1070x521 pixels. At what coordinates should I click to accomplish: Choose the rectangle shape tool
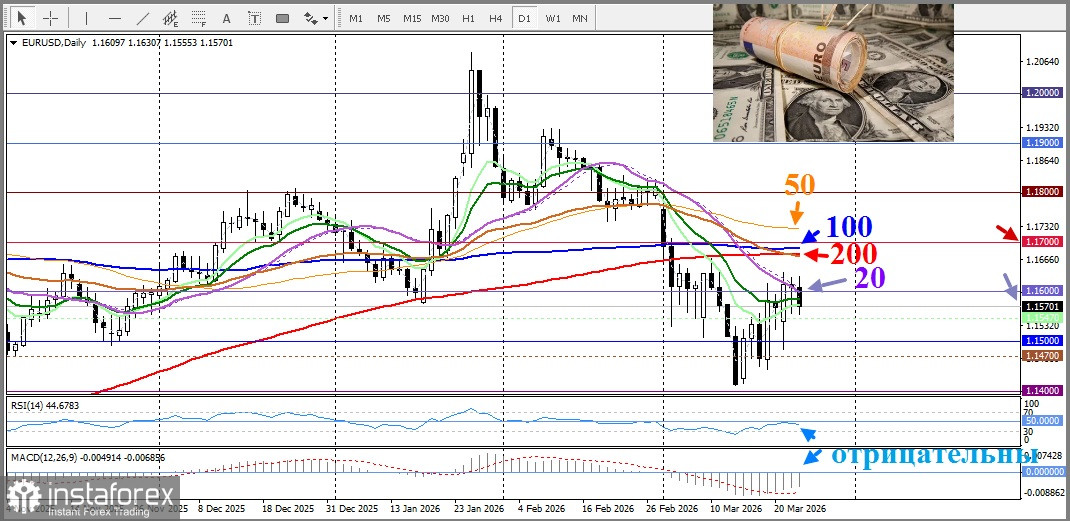[x=283, y=18]
